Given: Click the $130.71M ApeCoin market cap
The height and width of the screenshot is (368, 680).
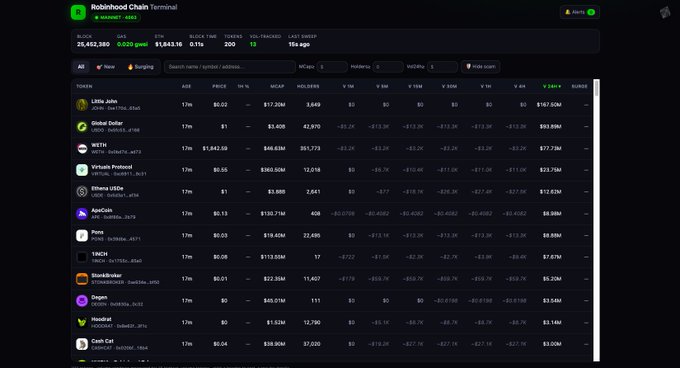Looking at the screenshot, I should coord(273,213).
